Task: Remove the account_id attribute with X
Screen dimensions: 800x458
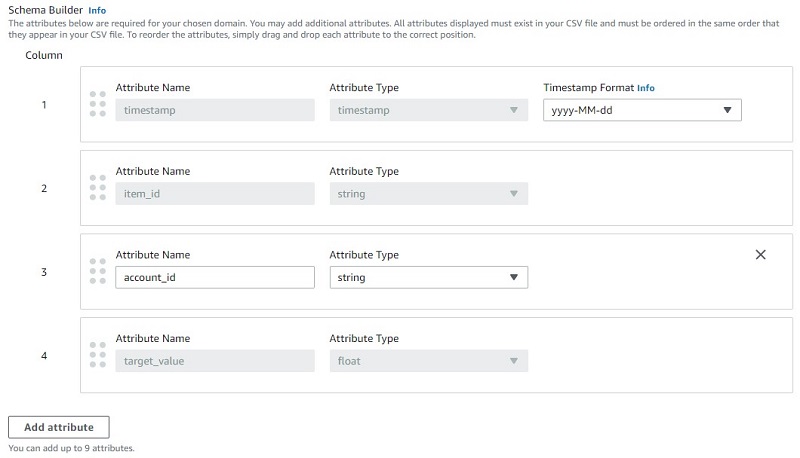Action: (760, 255)
